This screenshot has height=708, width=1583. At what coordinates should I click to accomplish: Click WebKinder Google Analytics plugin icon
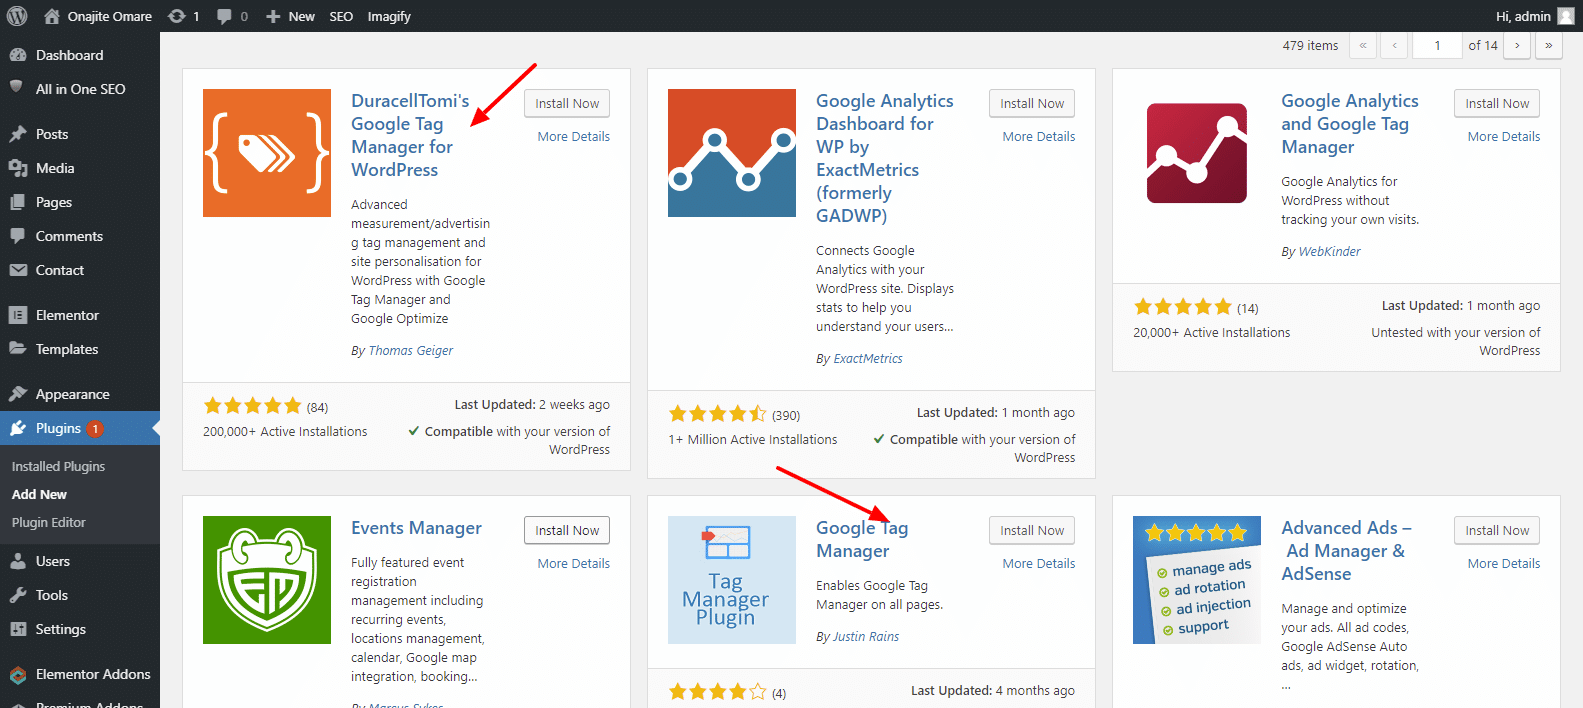[1197, 153]
